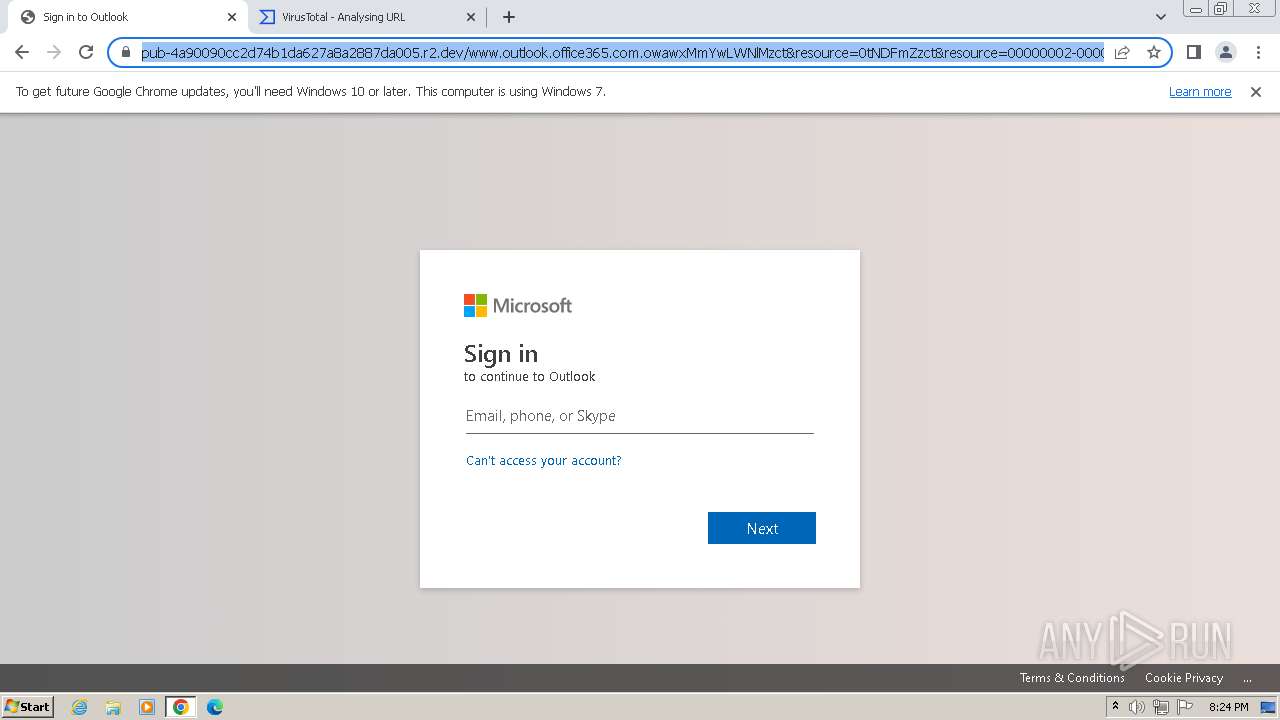
Task: Open Microsoft Edge from taskbar
Action: 215,707
